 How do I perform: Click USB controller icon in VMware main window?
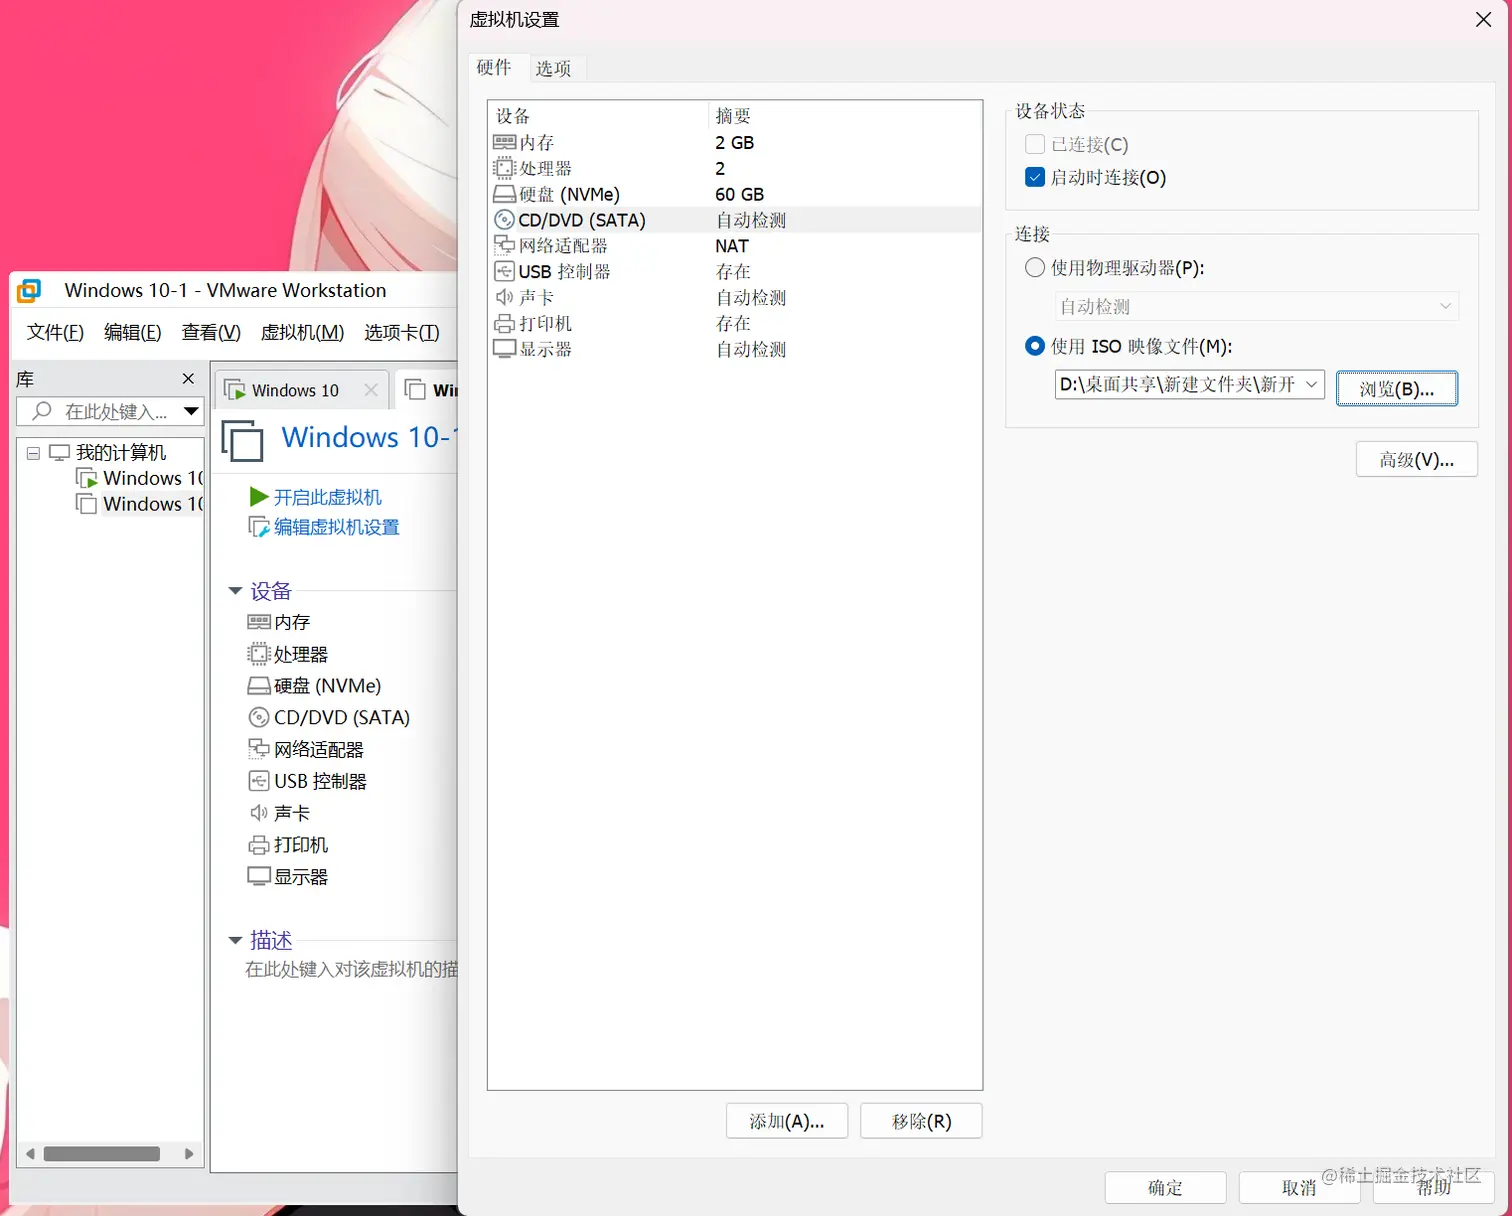(259, 781)
